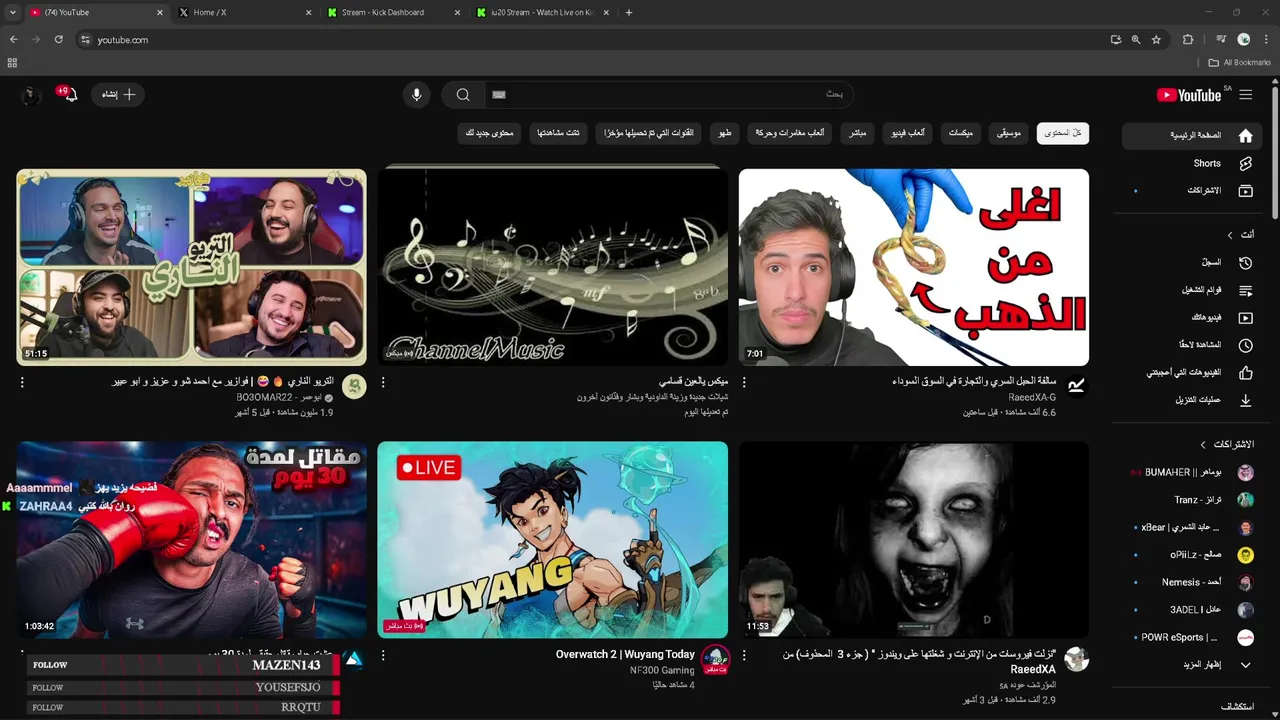The width and height of the screenshot is (1280, 720).
Task: Select the Recently uploaded (القنوات التي تم تحميلها مؤخرًا) chip
Action: point(650,133)
